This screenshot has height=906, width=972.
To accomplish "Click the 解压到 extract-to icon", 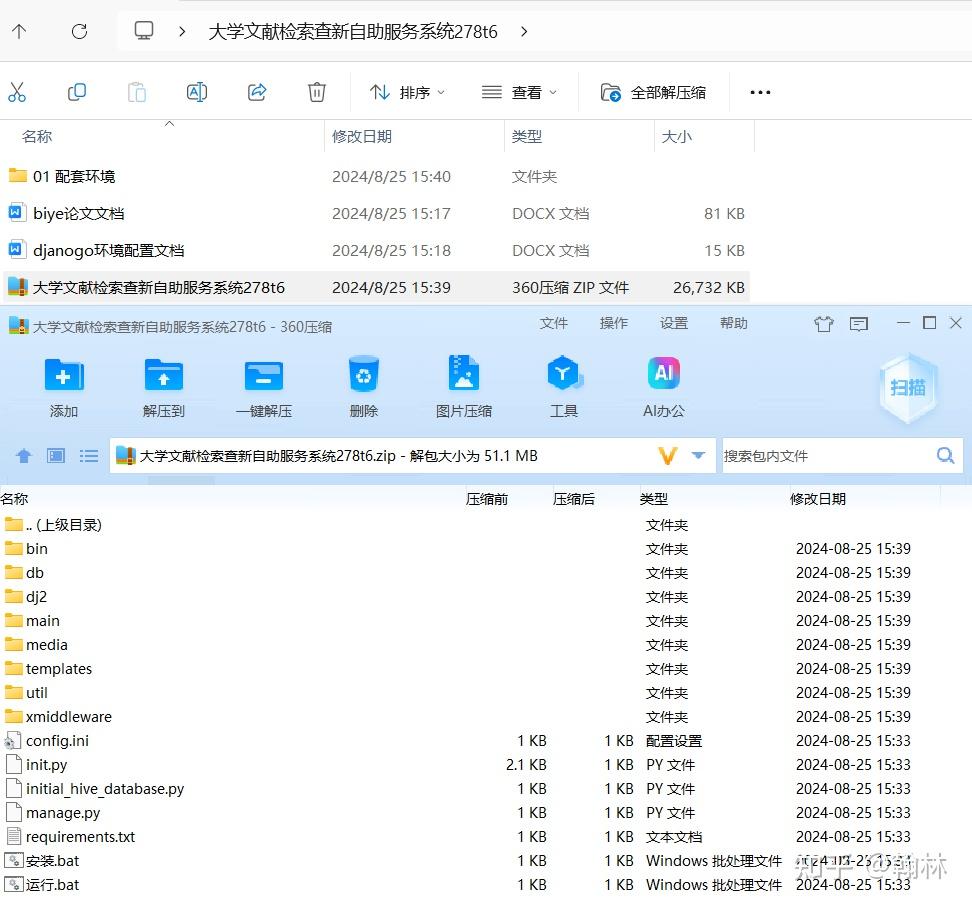I will coord(164,375).
